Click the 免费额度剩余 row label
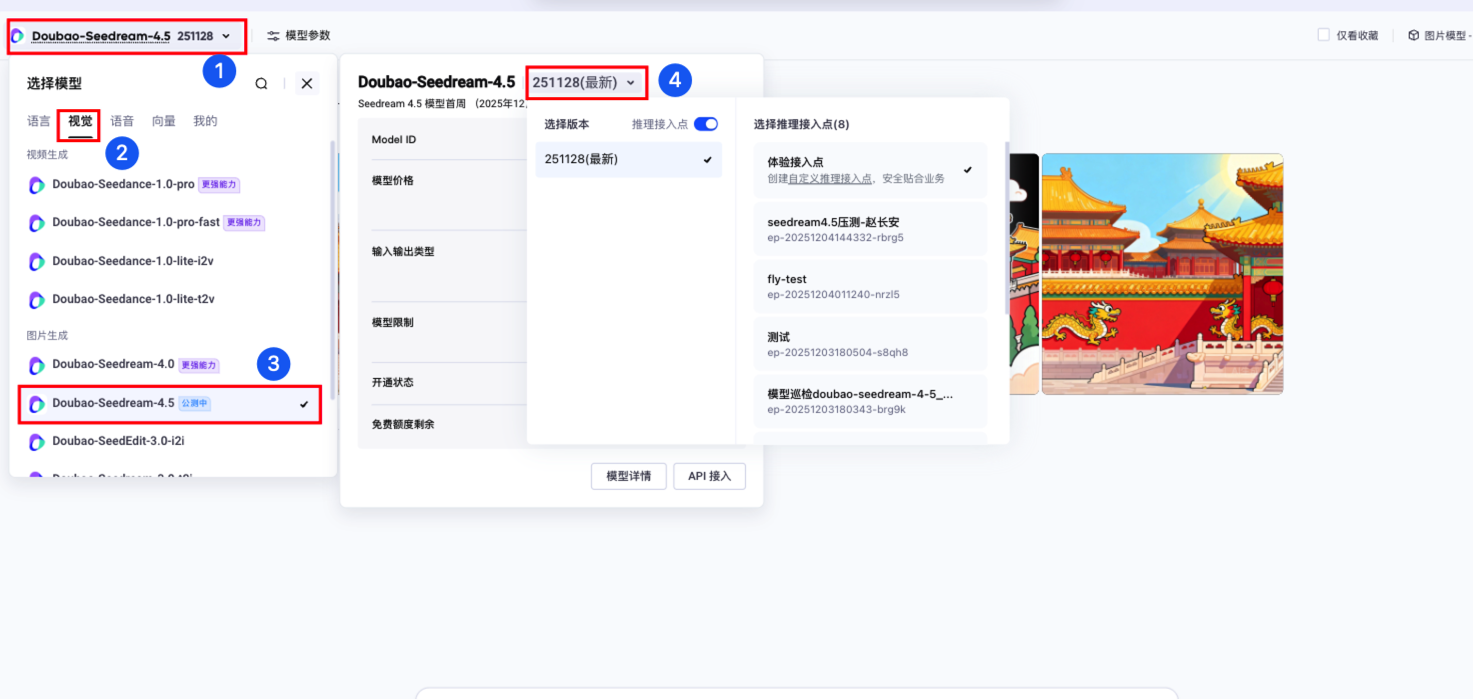1473x699 pixels. (403, 425)
